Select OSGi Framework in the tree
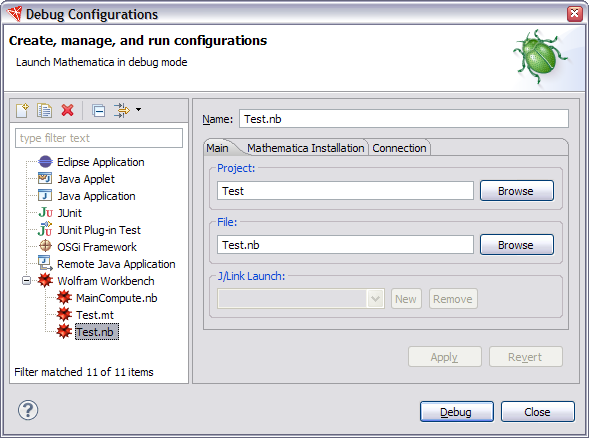 (x=97, y=247)
